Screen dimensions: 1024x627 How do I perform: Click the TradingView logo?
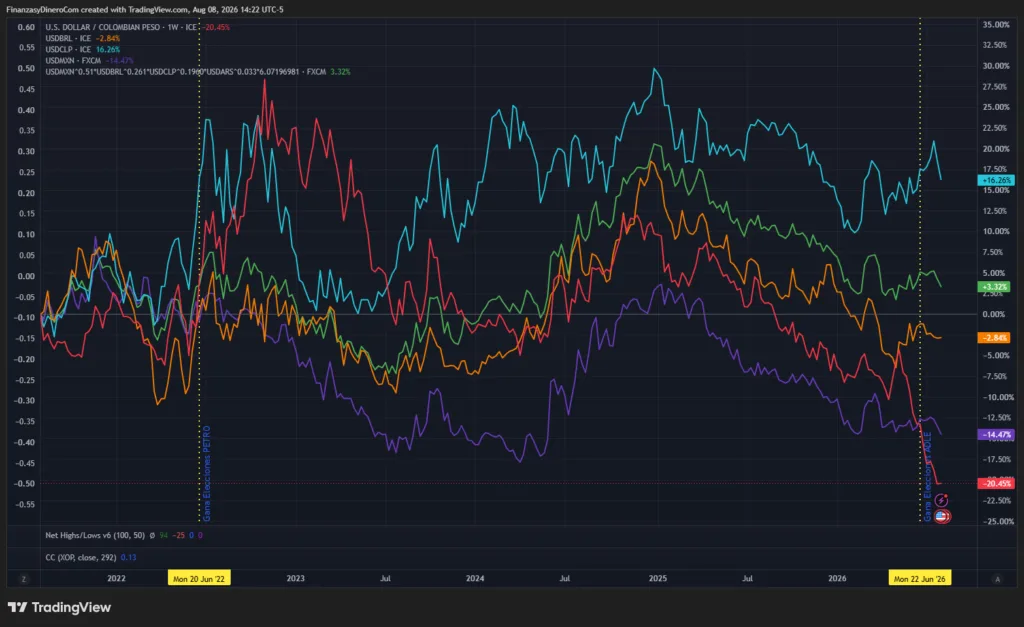tap(59, 607)
